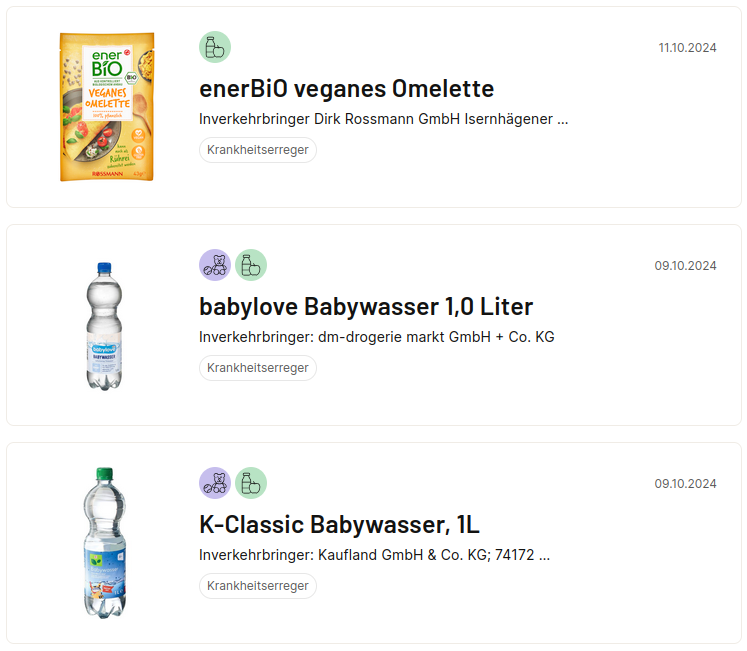Click the Dirk Rossmann GmbH distributor text

pos(384,119)
